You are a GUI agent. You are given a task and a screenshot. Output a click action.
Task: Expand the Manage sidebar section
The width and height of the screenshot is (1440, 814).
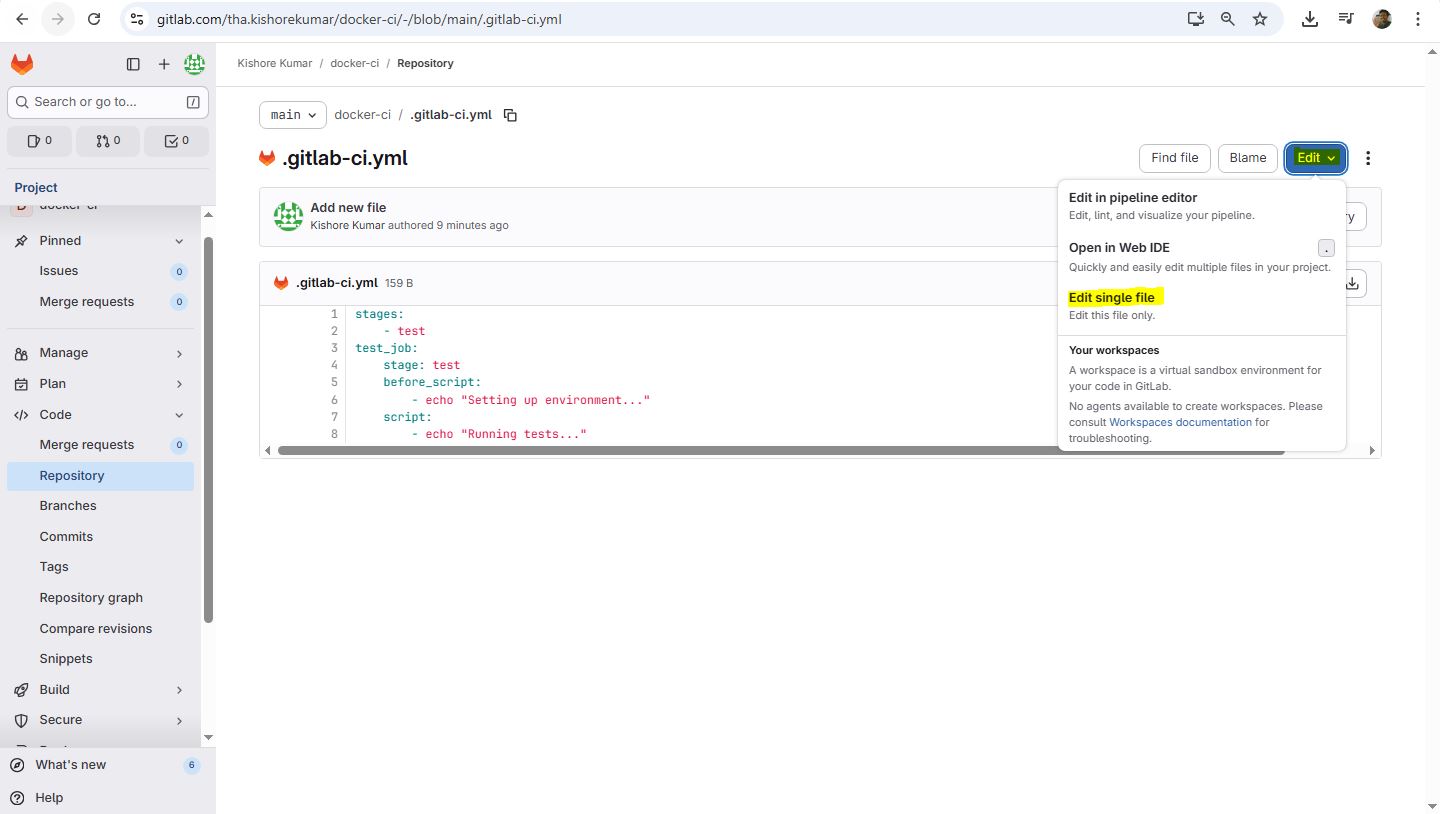pyautogui.click(x=179, y=353)
